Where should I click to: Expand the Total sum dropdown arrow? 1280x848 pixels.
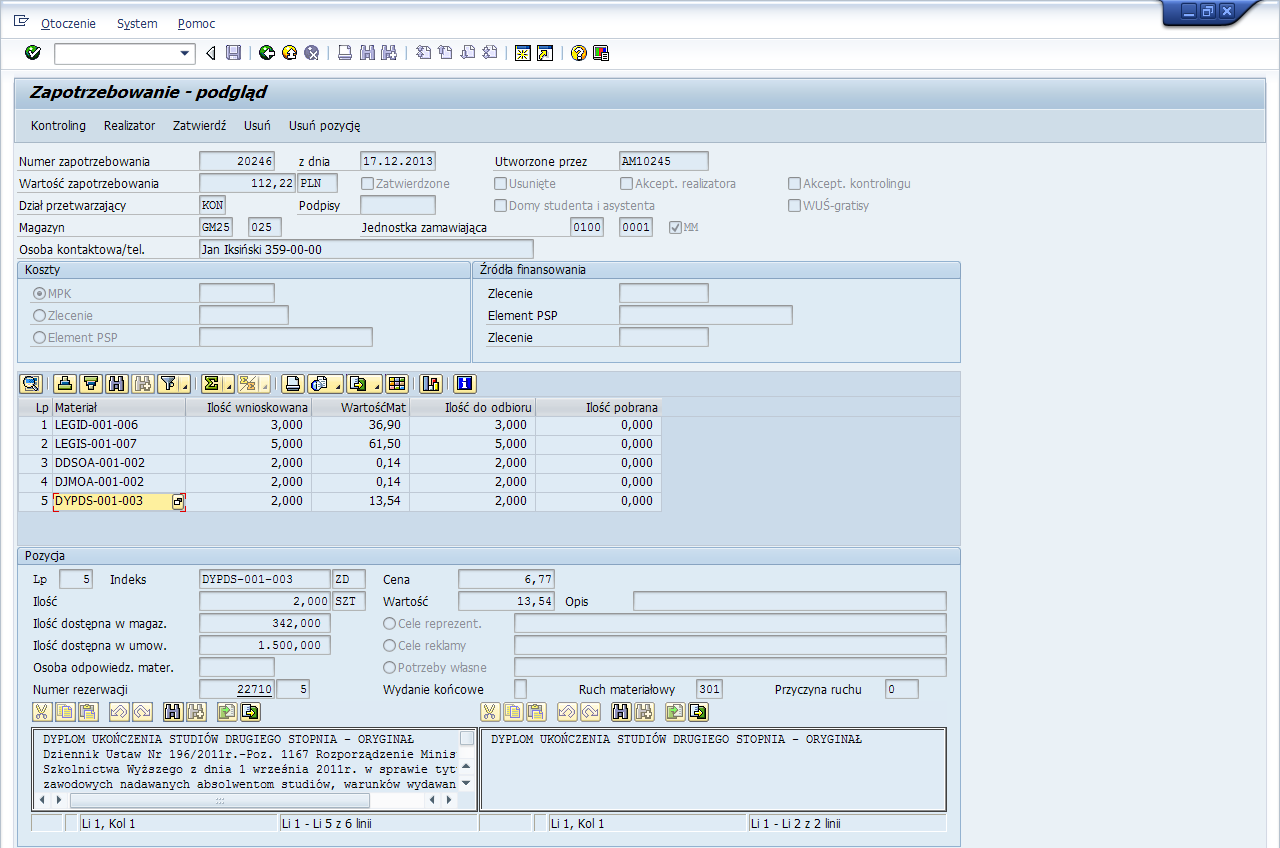point(227,384)
